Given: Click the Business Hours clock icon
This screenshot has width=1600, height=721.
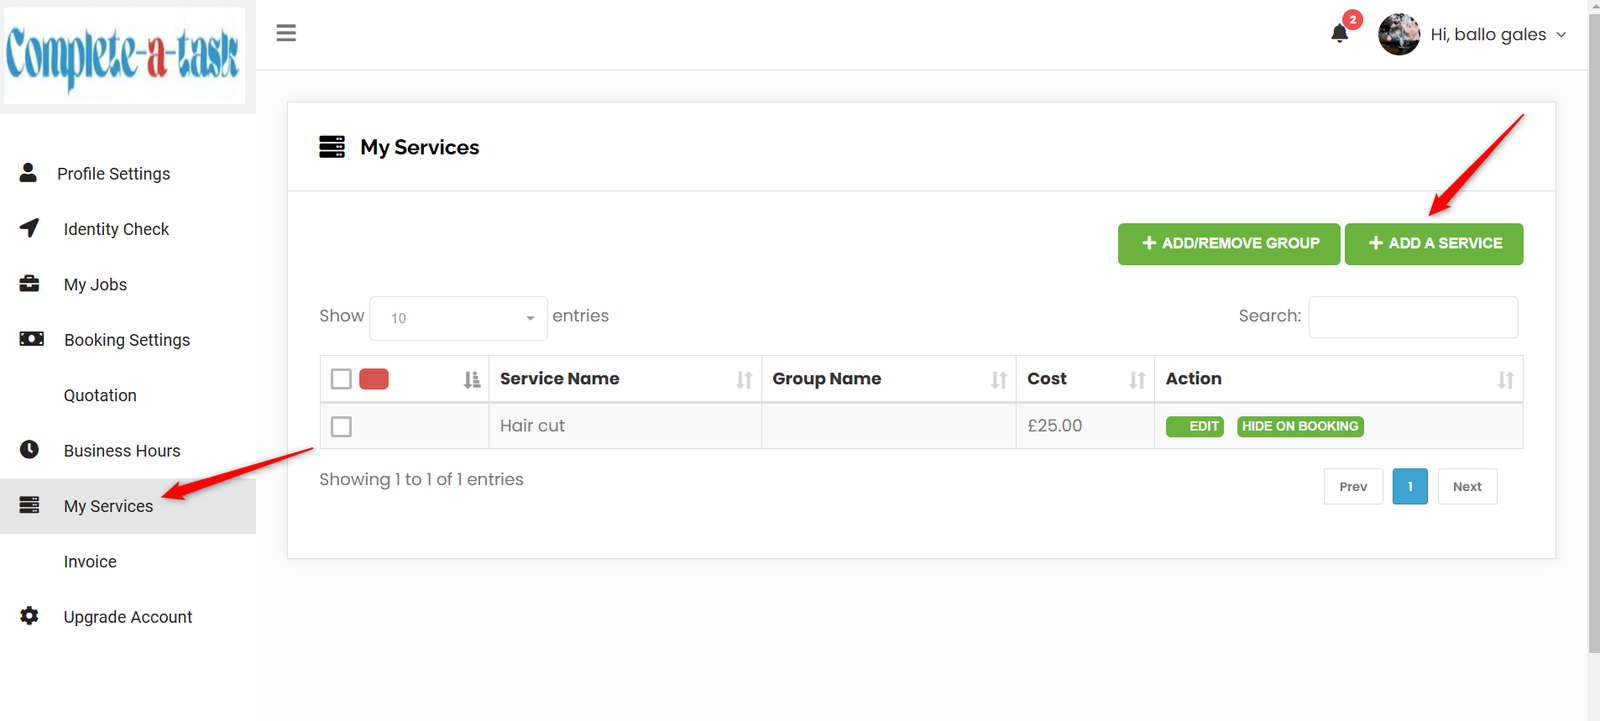Looking at the screenshot, I should (x=30, y=450).
